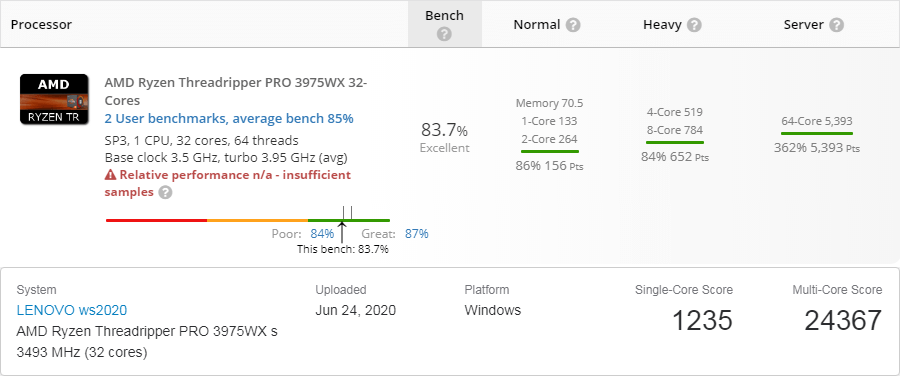Click the help icon beside Heavy
900x376 pixels.
694,25
